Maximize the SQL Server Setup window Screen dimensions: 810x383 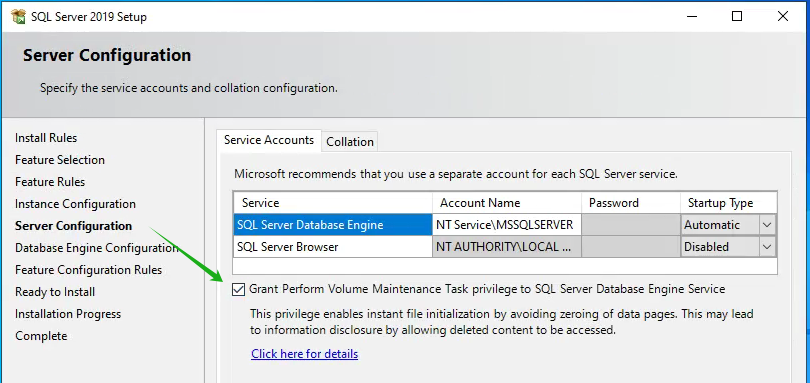pos(737,16)
